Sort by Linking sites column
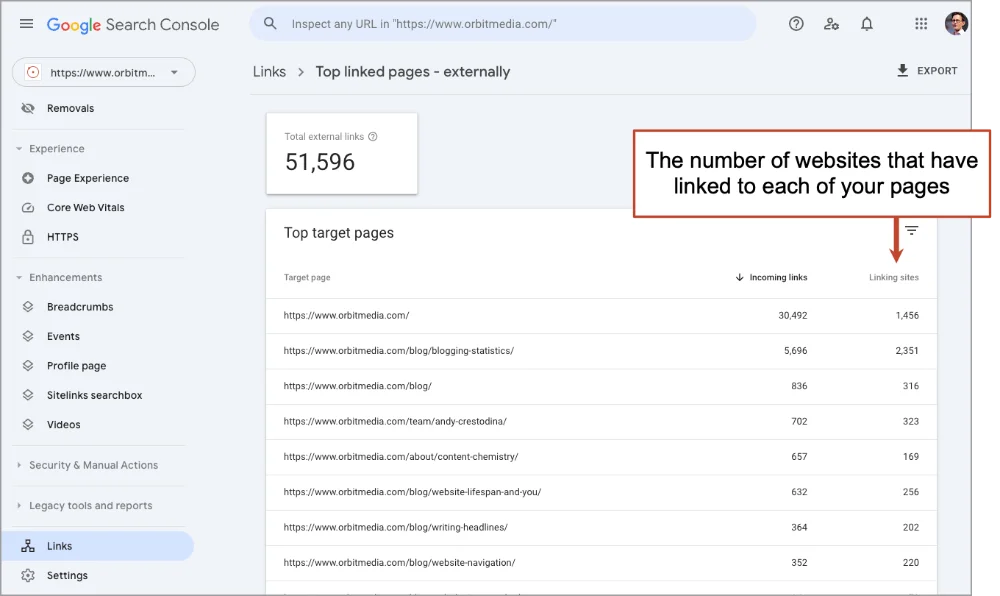This screenshot has height=596, width=1000. pos(893,277)
